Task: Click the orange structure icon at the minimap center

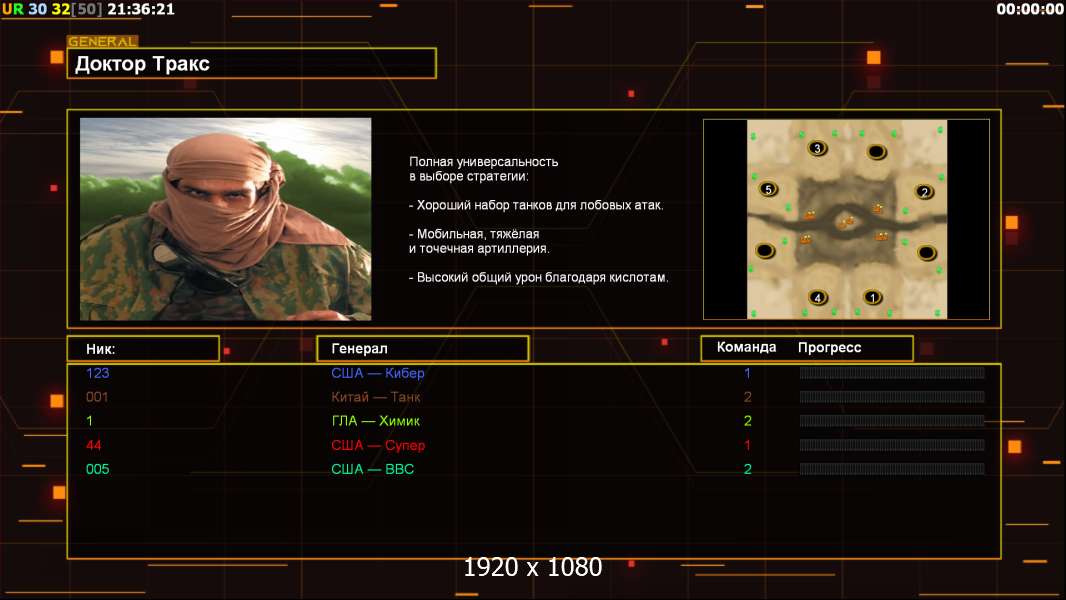Action: click(x=846, y=222)
